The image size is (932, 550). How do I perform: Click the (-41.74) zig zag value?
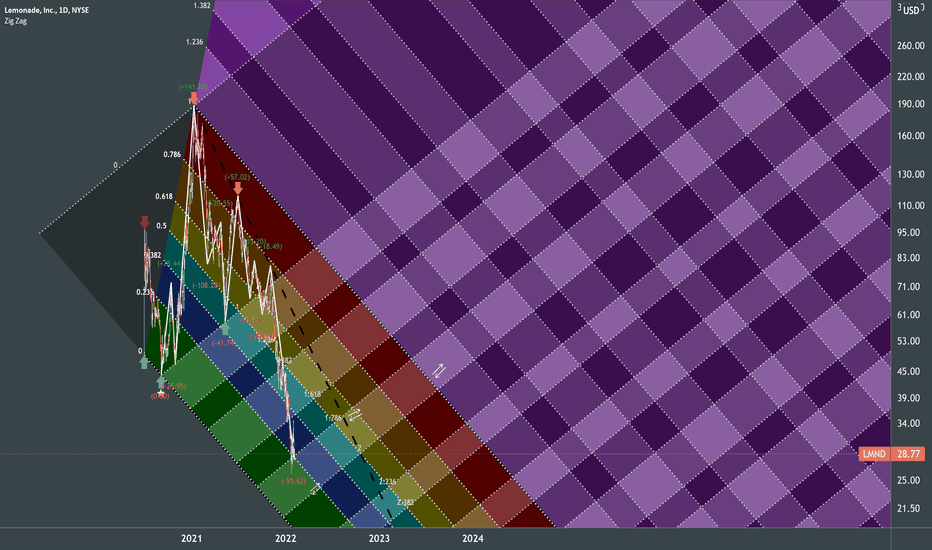pos(224,343)
